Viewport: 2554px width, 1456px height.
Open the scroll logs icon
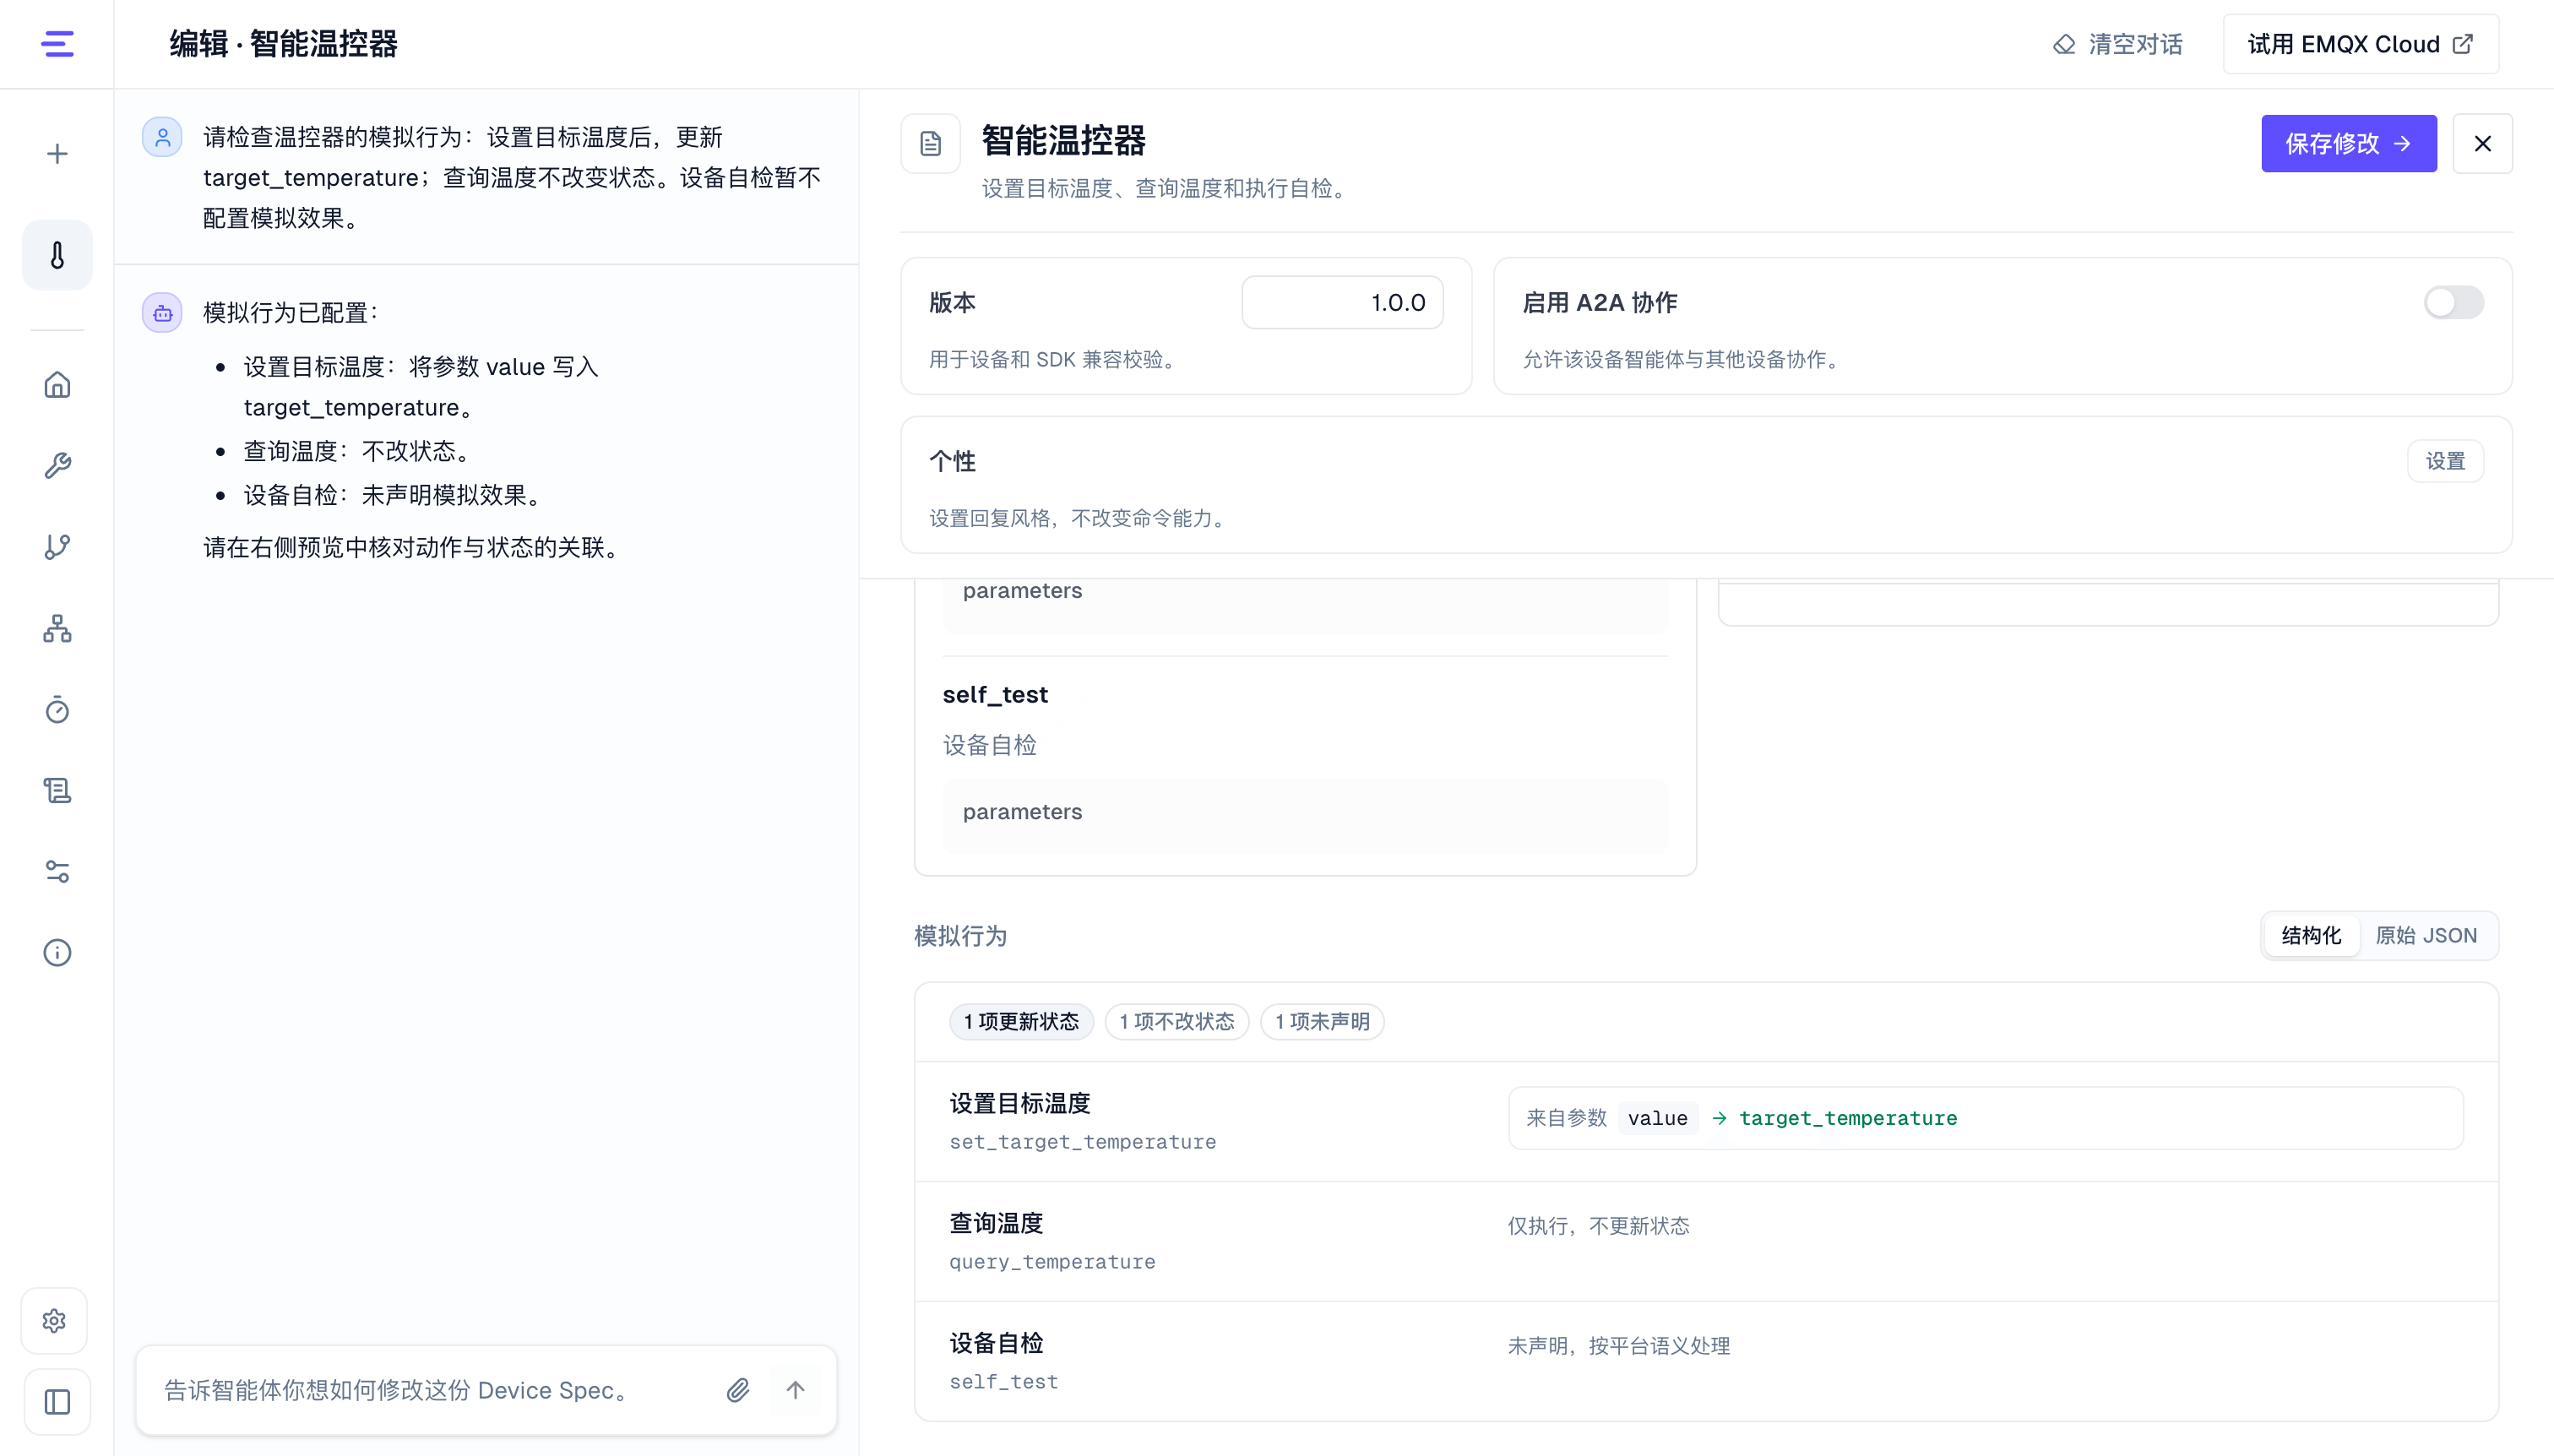(57, 790)
